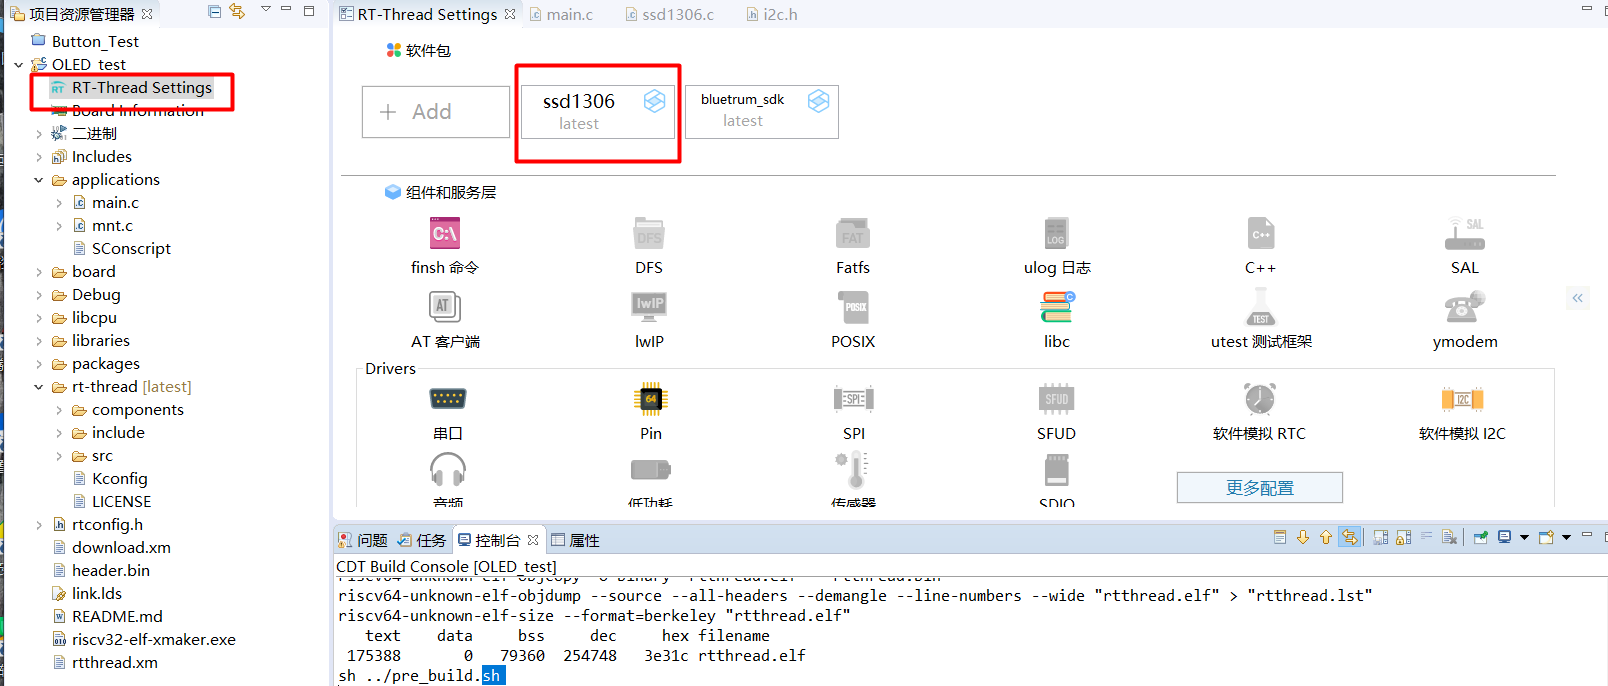Select the libc component icon
Screen dimensions: 1608x686
coord(1057,306)
